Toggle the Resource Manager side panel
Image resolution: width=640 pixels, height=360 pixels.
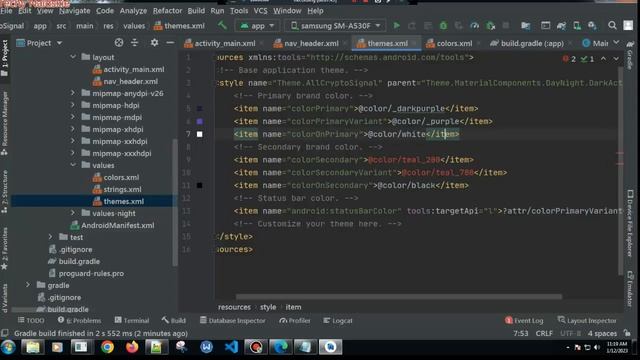click(5, 123)
